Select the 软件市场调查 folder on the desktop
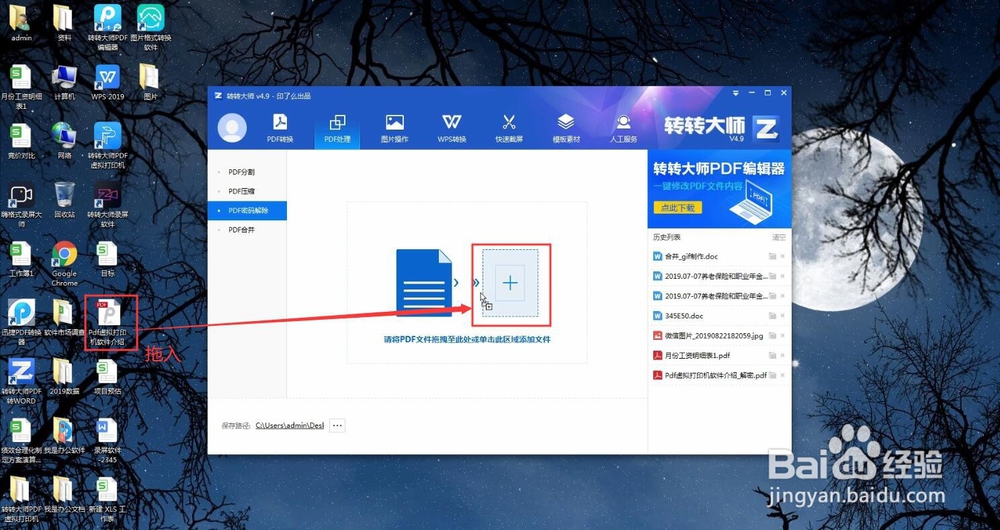Viewport: 1000px width, 530px height. tap(64, 318)
